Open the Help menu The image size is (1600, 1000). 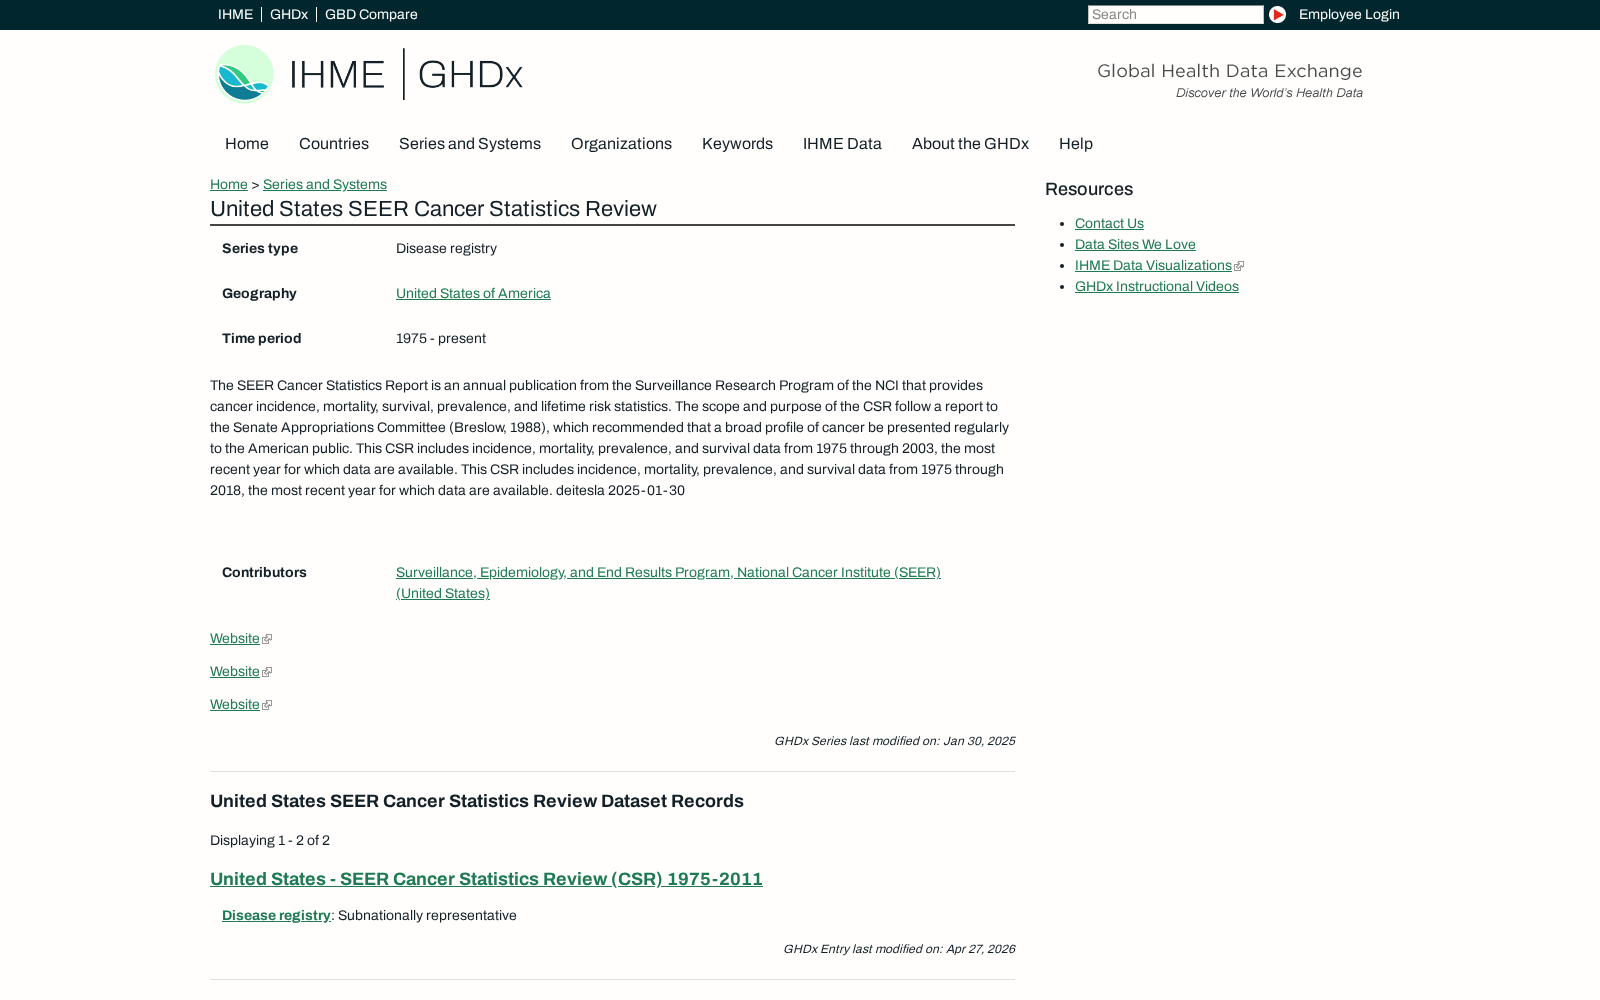1076,144
